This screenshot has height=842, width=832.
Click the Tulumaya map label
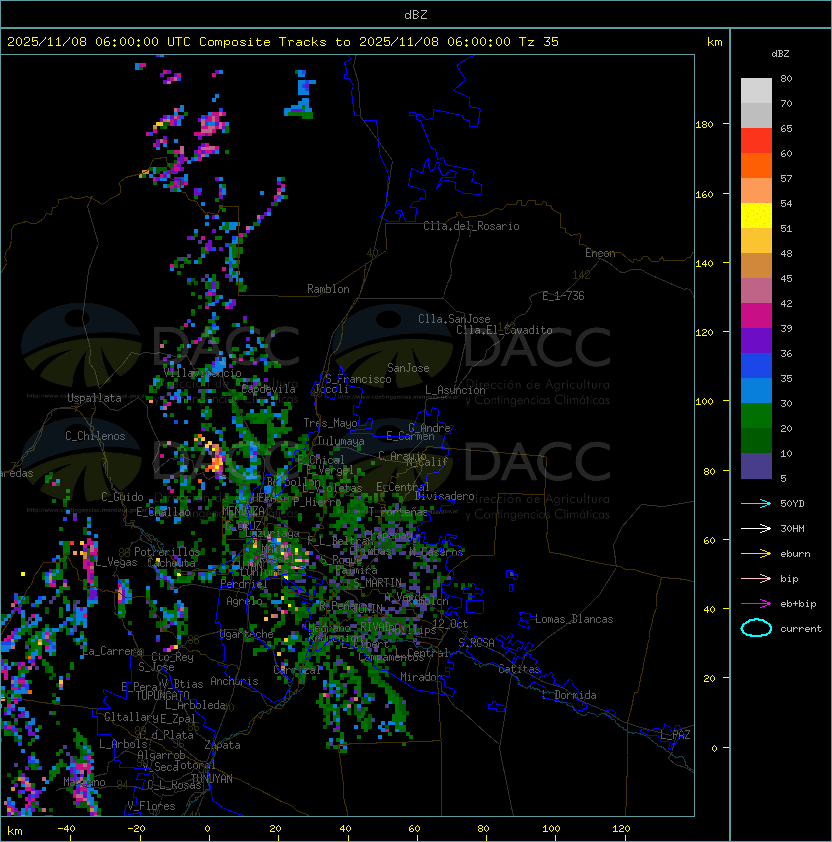pos(341,441)
